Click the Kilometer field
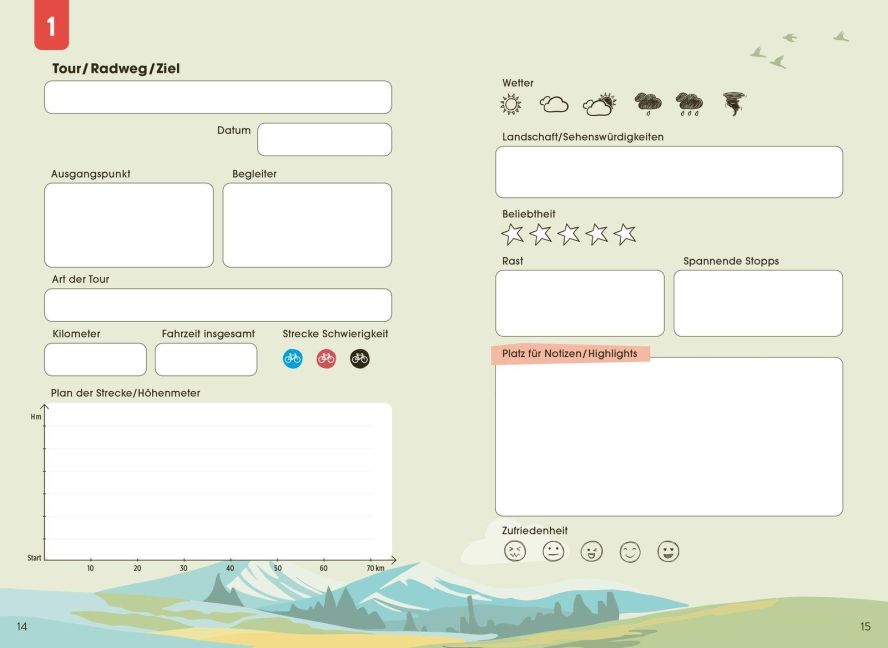 point(95,359)
